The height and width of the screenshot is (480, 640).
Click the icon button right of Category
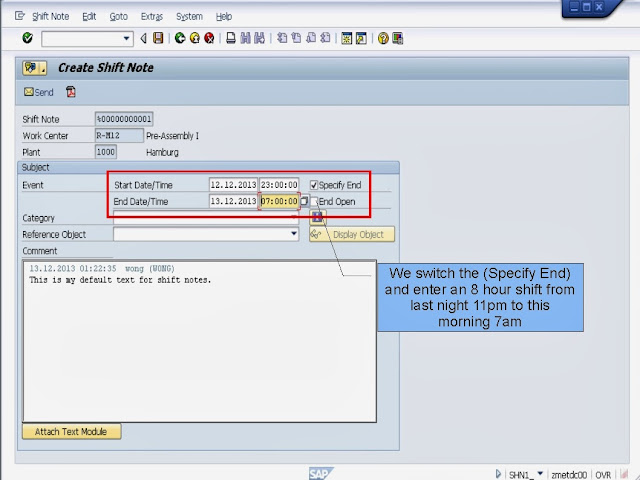(x=318, y=218)
